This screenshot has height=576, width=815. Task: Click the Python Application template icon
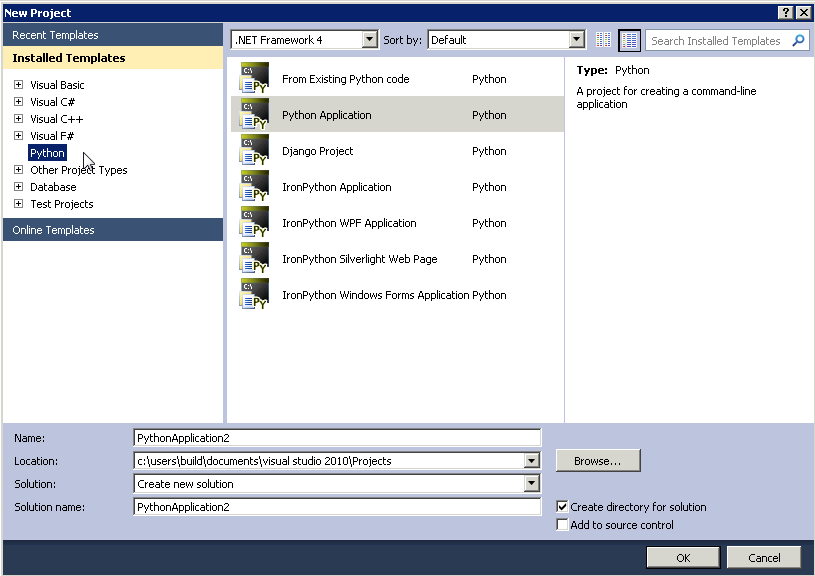(254, 114)
